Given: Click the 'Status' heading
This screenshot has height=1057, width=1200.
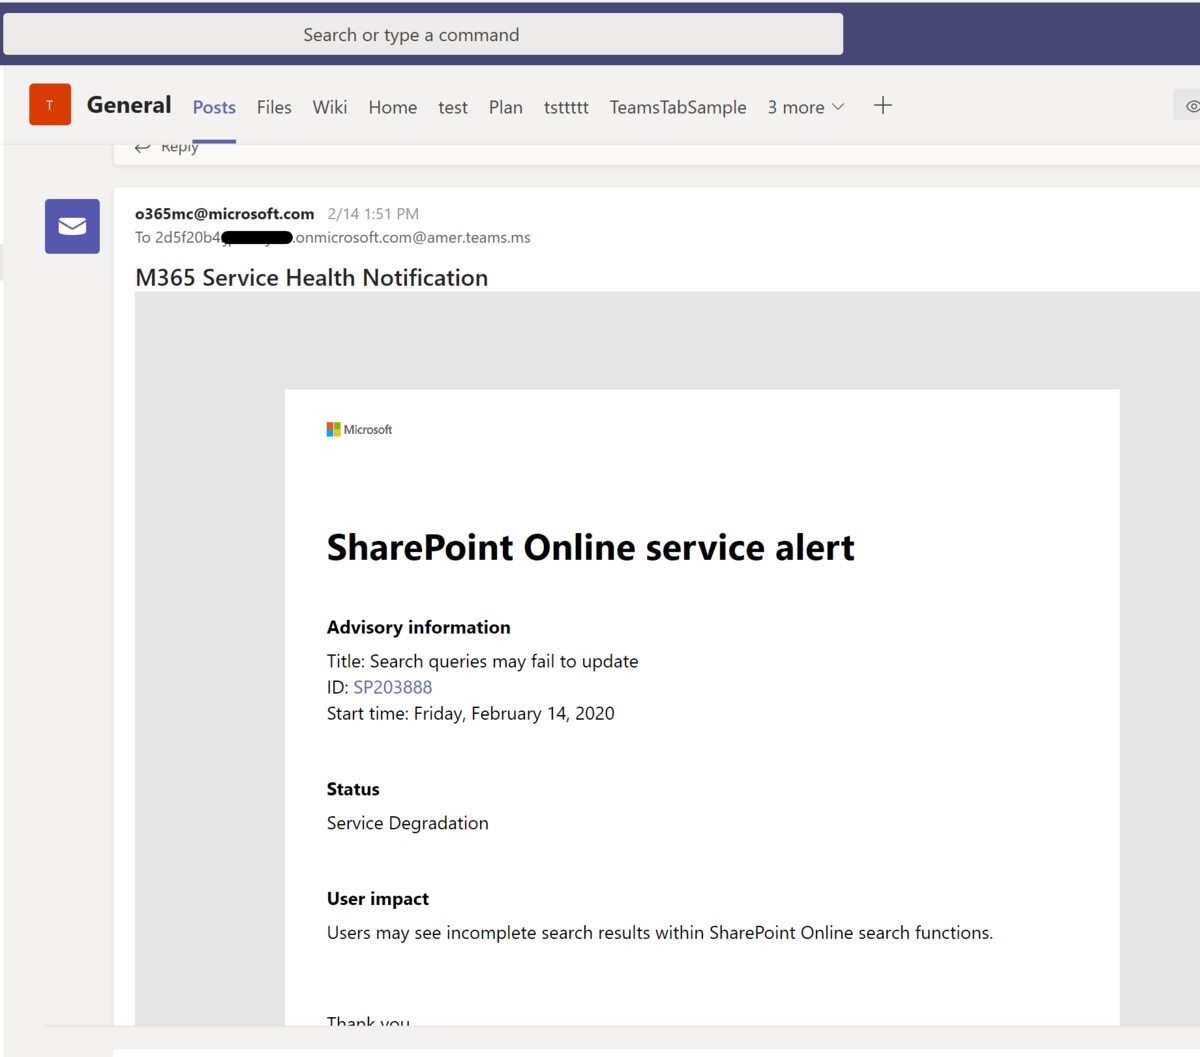Looking at the screenshot, I should pyautogui.click(x=353, y=789).
